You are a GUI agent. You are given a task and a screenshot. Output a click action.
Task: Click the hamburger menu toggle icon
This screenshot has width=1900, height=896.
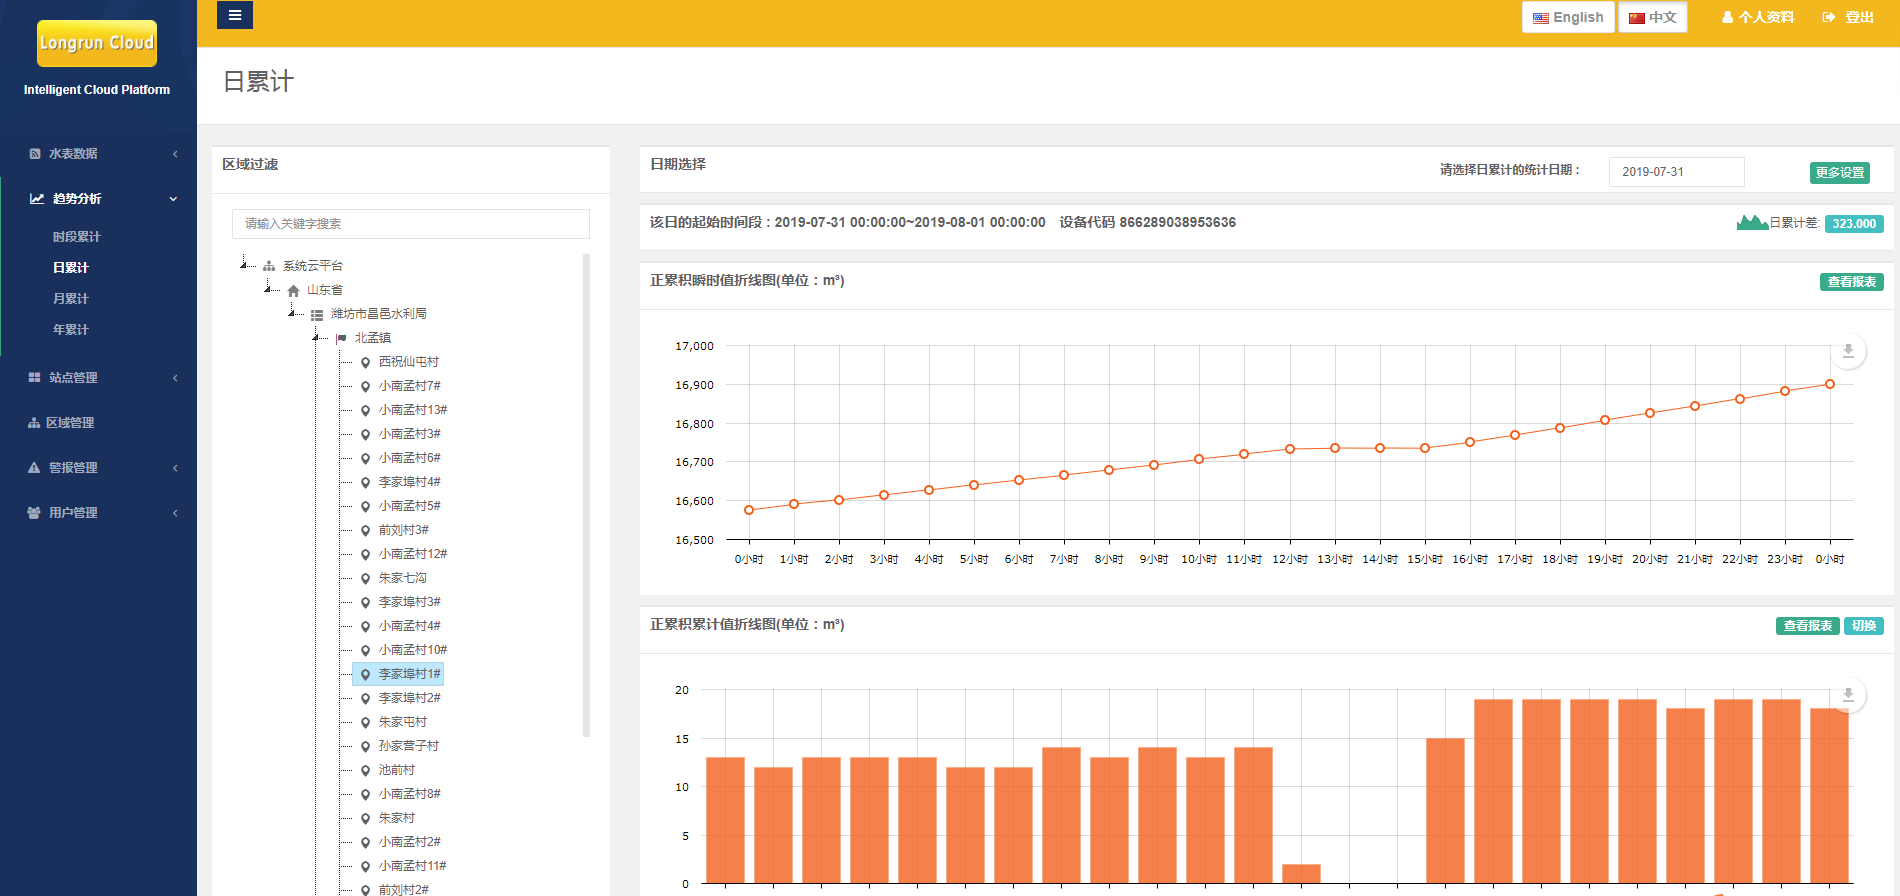tap(235, 15)
